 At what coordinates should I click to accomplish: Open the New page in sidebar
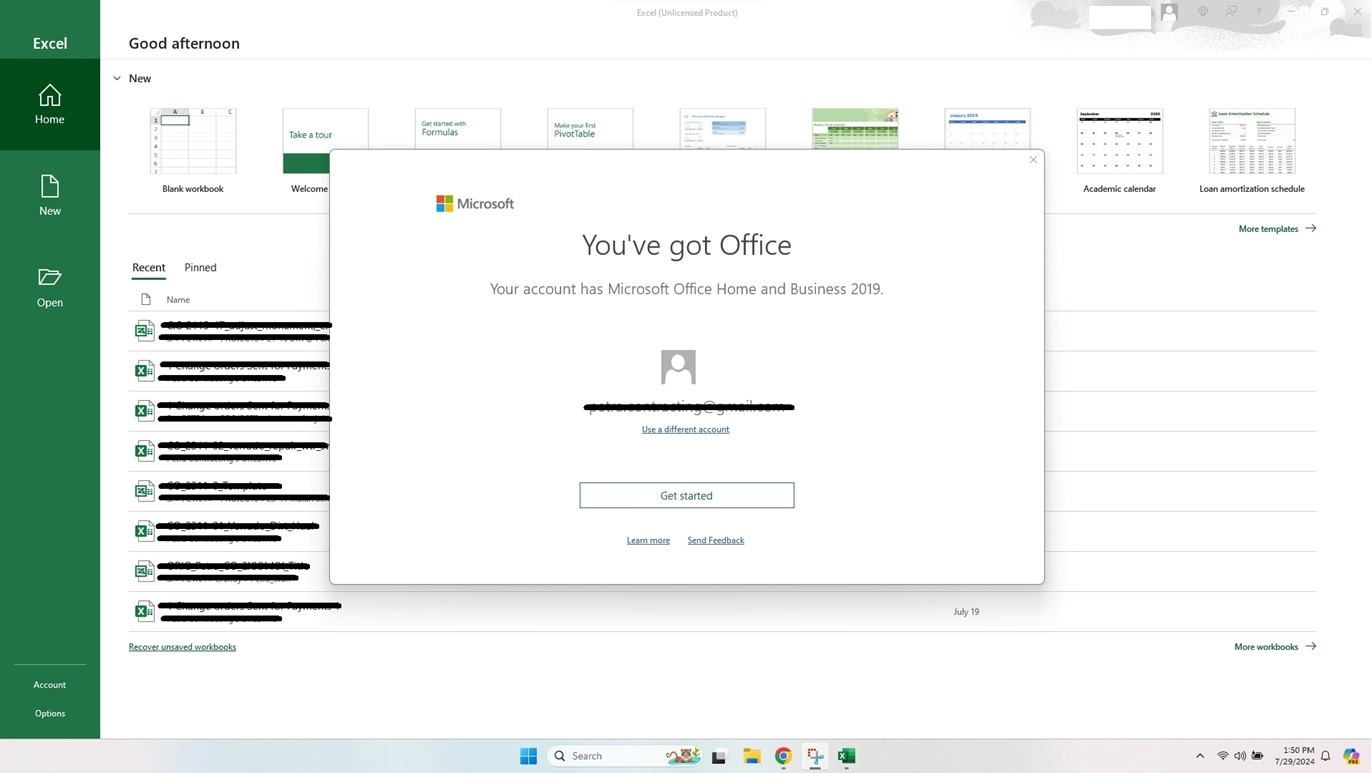point(50,196)
